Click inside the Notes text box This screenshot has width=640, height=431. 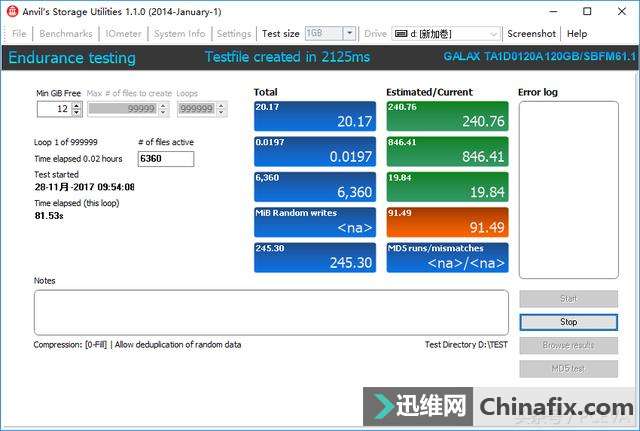pos(270,312)
